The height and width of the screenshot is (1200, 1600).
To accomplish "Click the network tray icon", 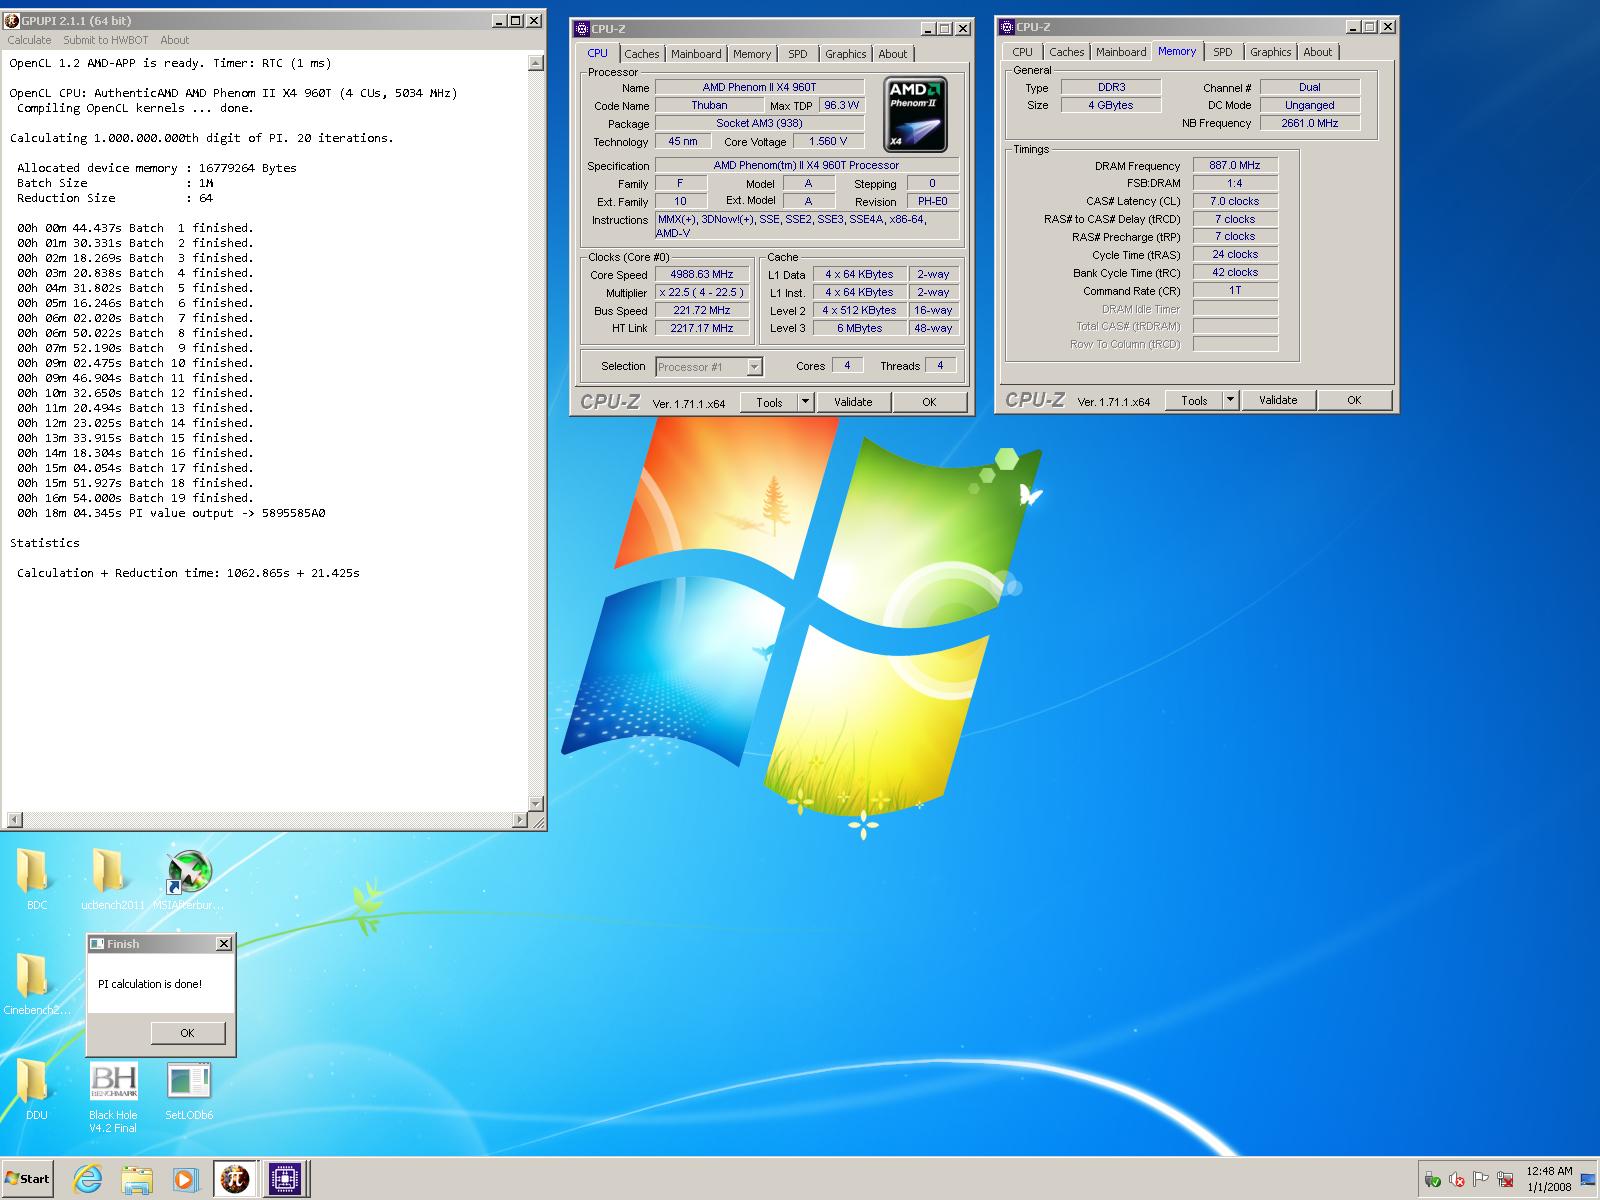I will point(1506,1180).
